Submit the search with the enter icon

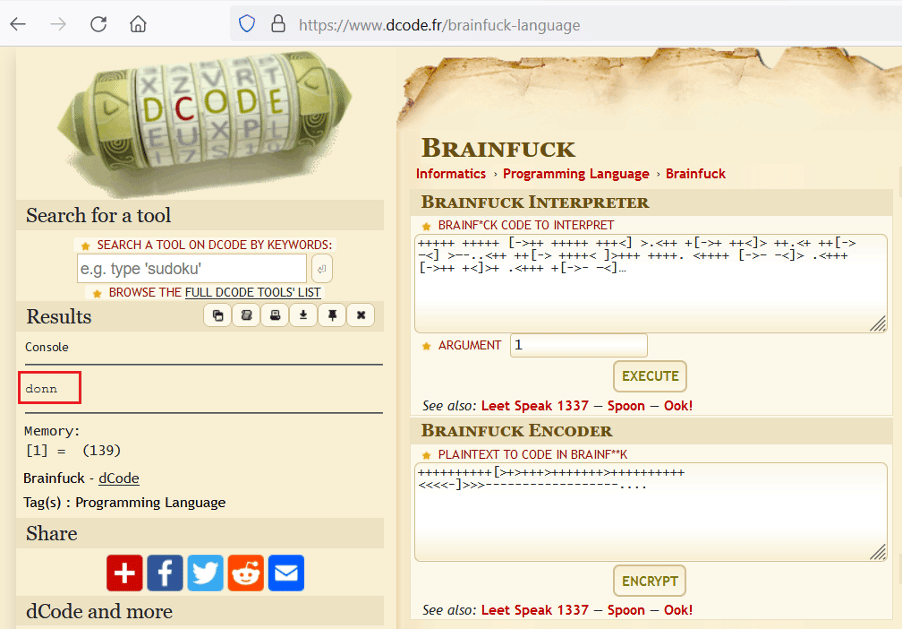(322, 268)
